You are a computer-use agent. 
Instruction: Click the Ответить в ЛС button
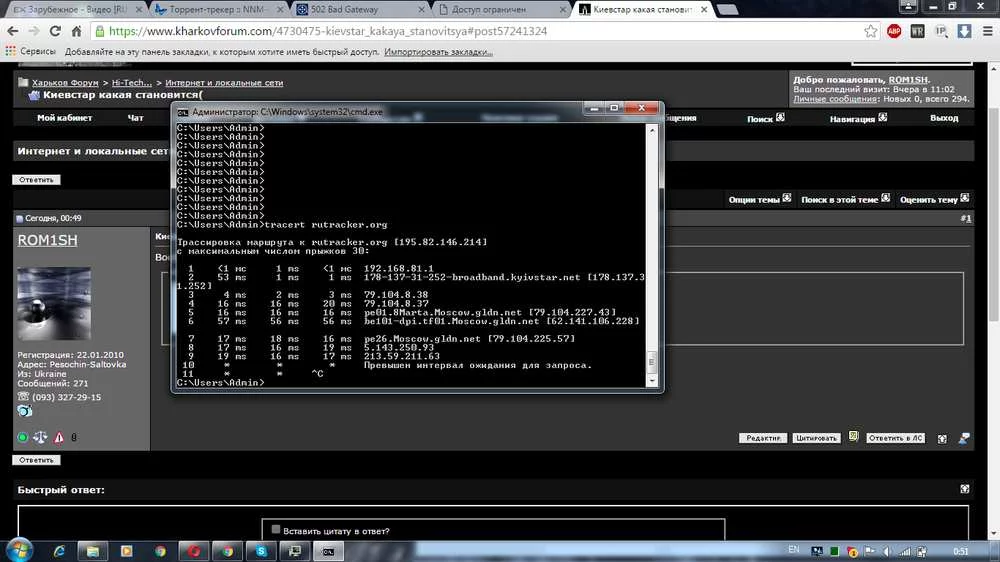pyautogui.click(x=895, y=438)
